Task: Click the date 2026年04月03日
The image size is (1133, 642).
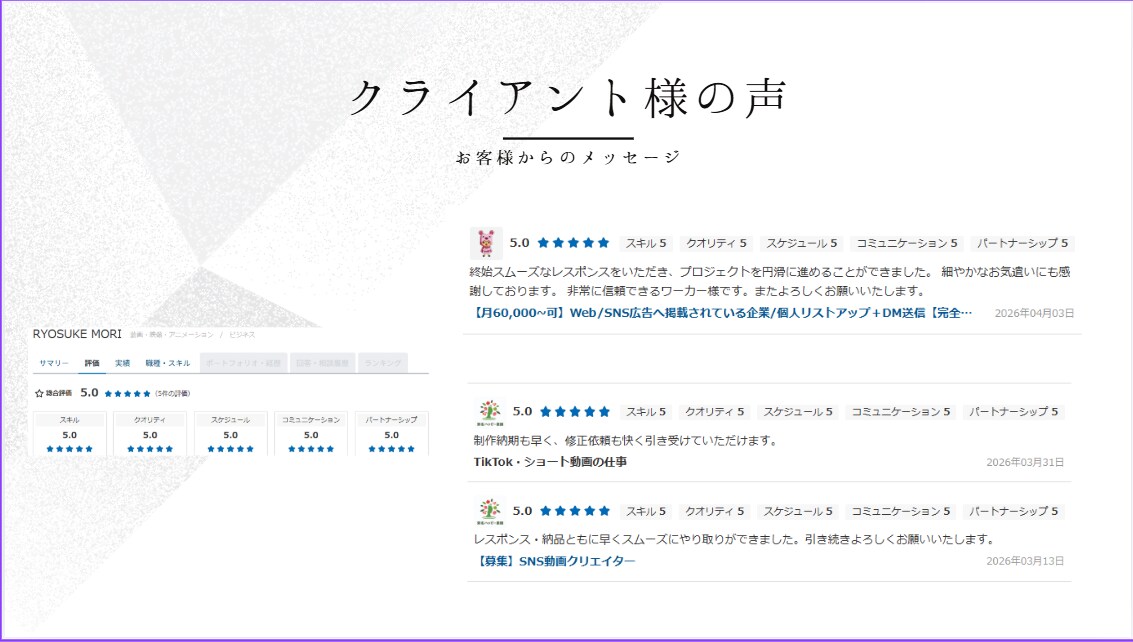Action: pyautogui.click(x=1034, y=314)
